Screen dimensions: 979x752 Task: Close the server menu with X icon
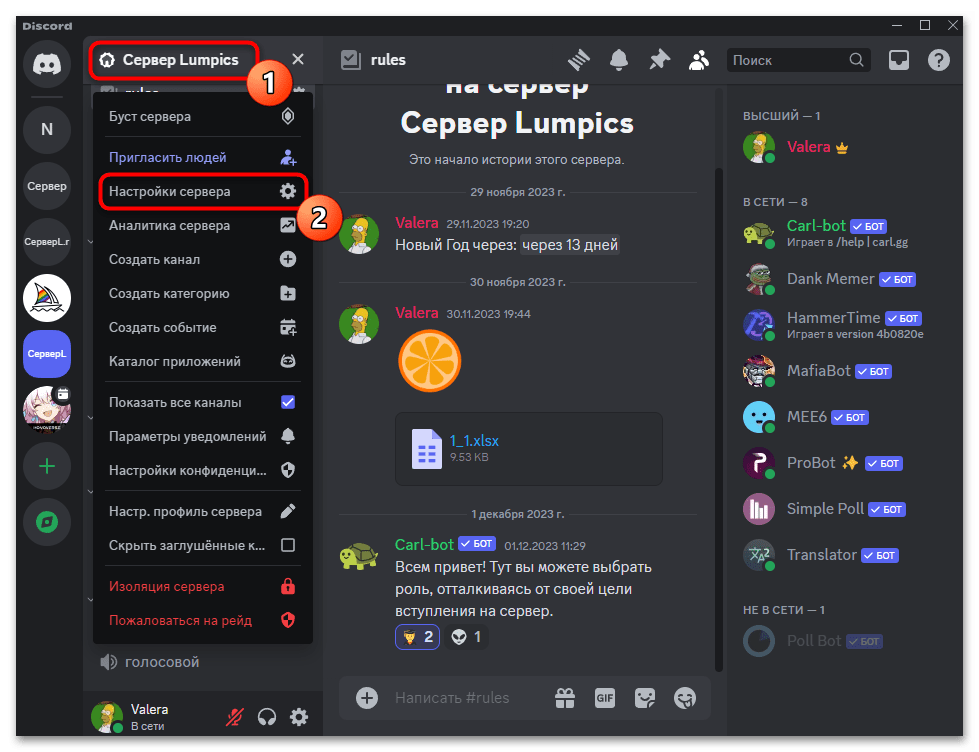click(298, 59)
